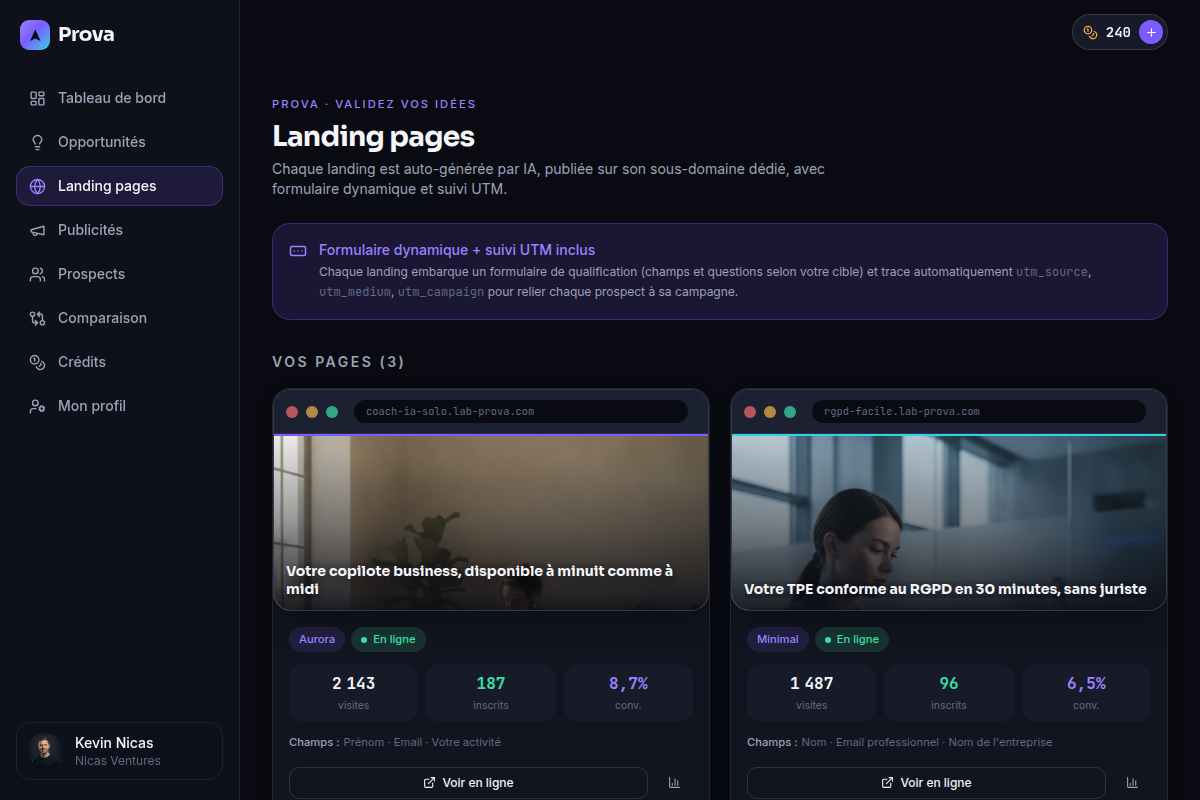Add credits with the plus button
Viewport: 1200px width, 800px height.
point(1151,32)
